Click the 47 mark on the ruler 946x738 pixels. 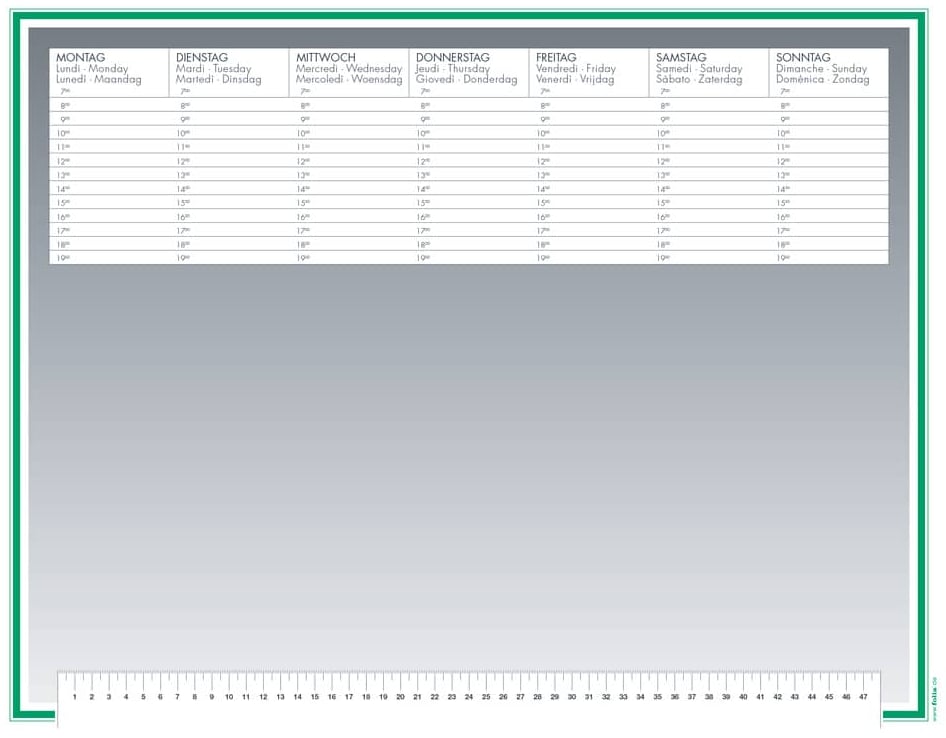point(863,697)
